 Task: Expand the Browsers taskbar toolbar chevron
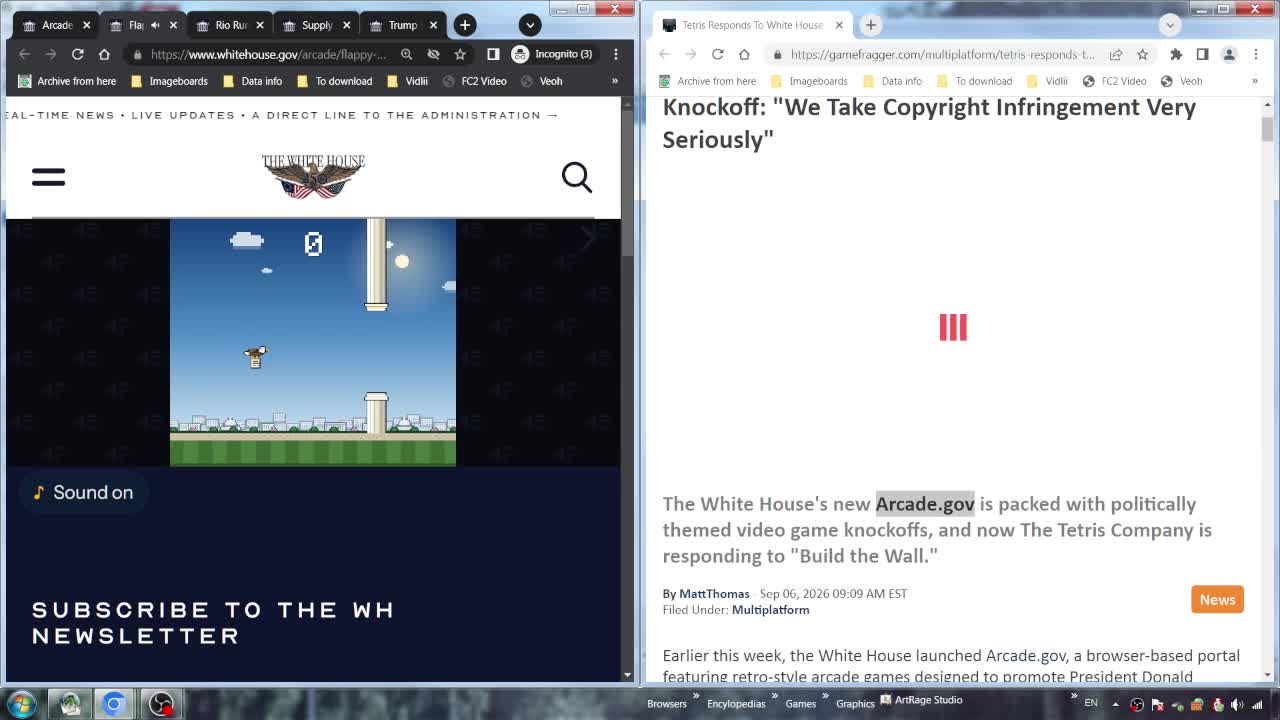695,697
